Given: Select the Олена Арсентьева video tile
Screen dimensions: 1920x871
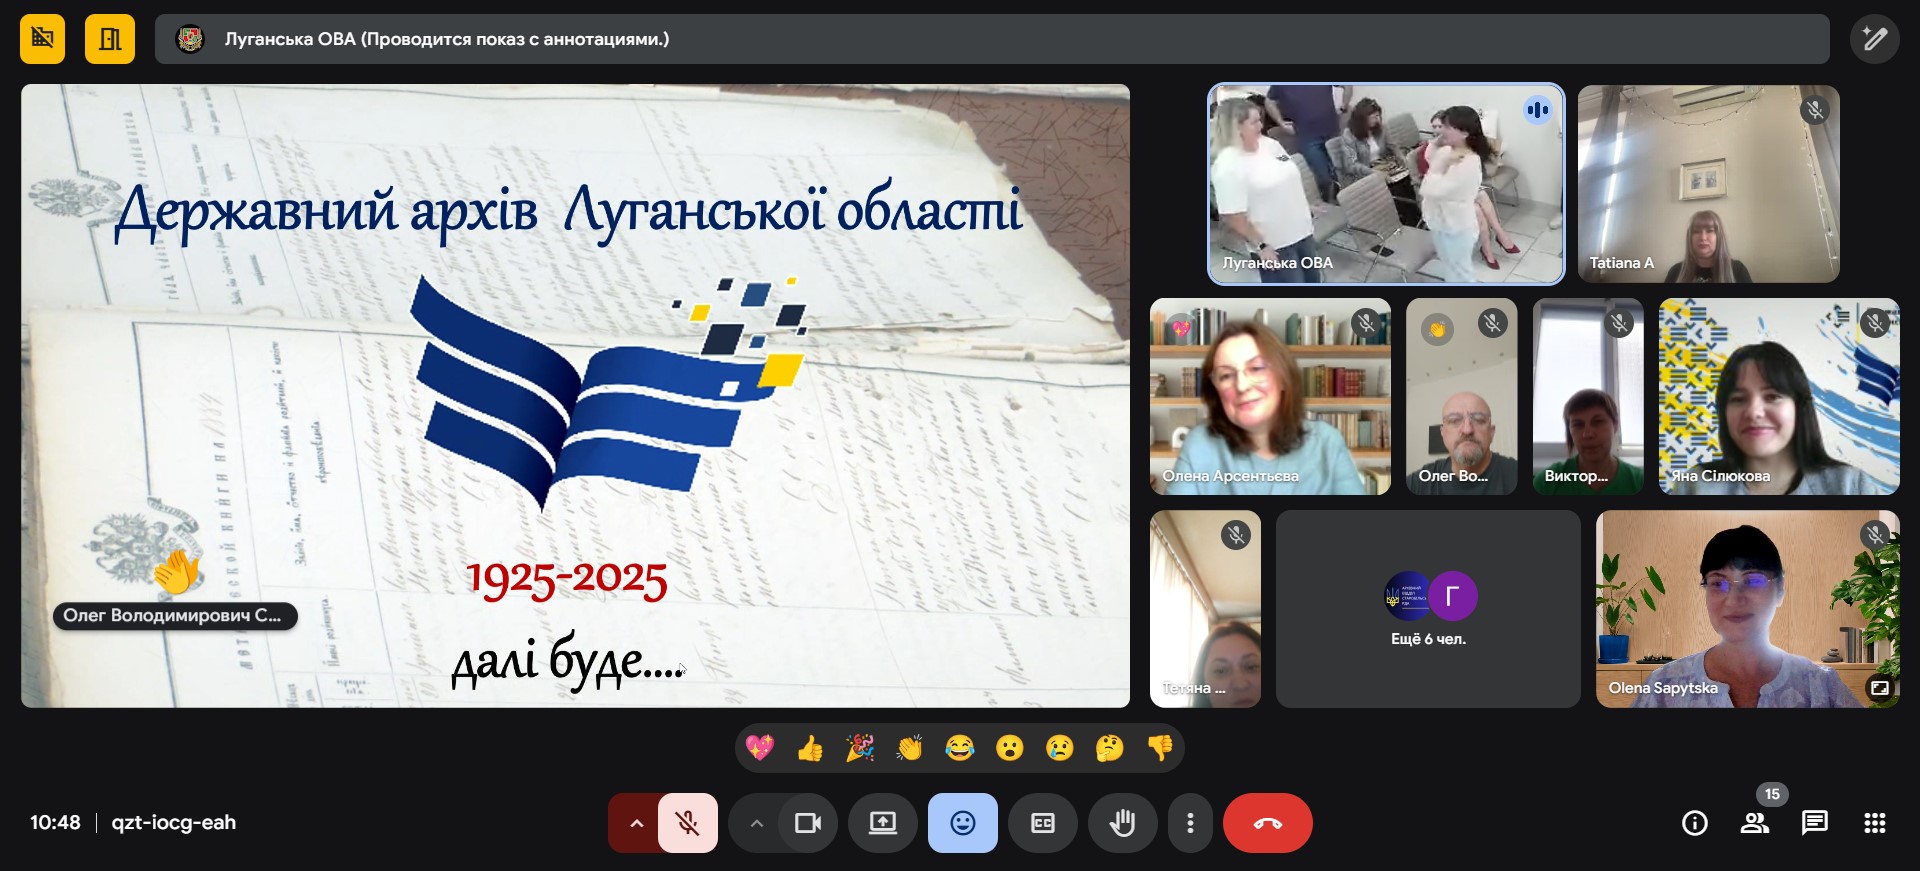Looking at the screenshot, I should (1270, 396).
